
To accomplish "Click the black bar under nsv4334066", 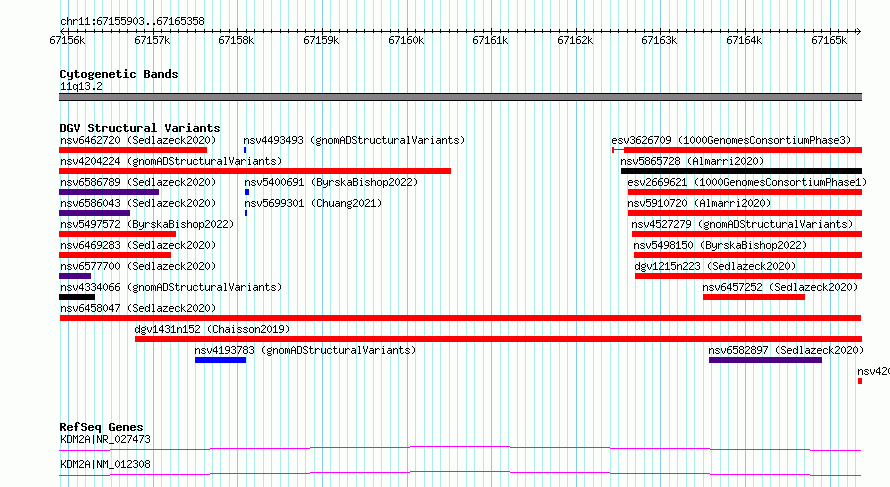I will pos(77,297).
